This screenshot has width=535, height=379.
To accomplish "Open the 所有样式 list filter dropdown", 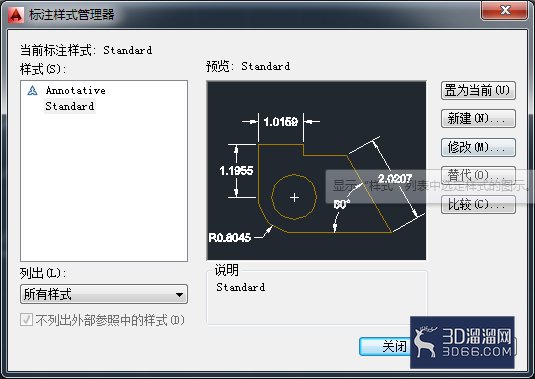I will [104, 294].
